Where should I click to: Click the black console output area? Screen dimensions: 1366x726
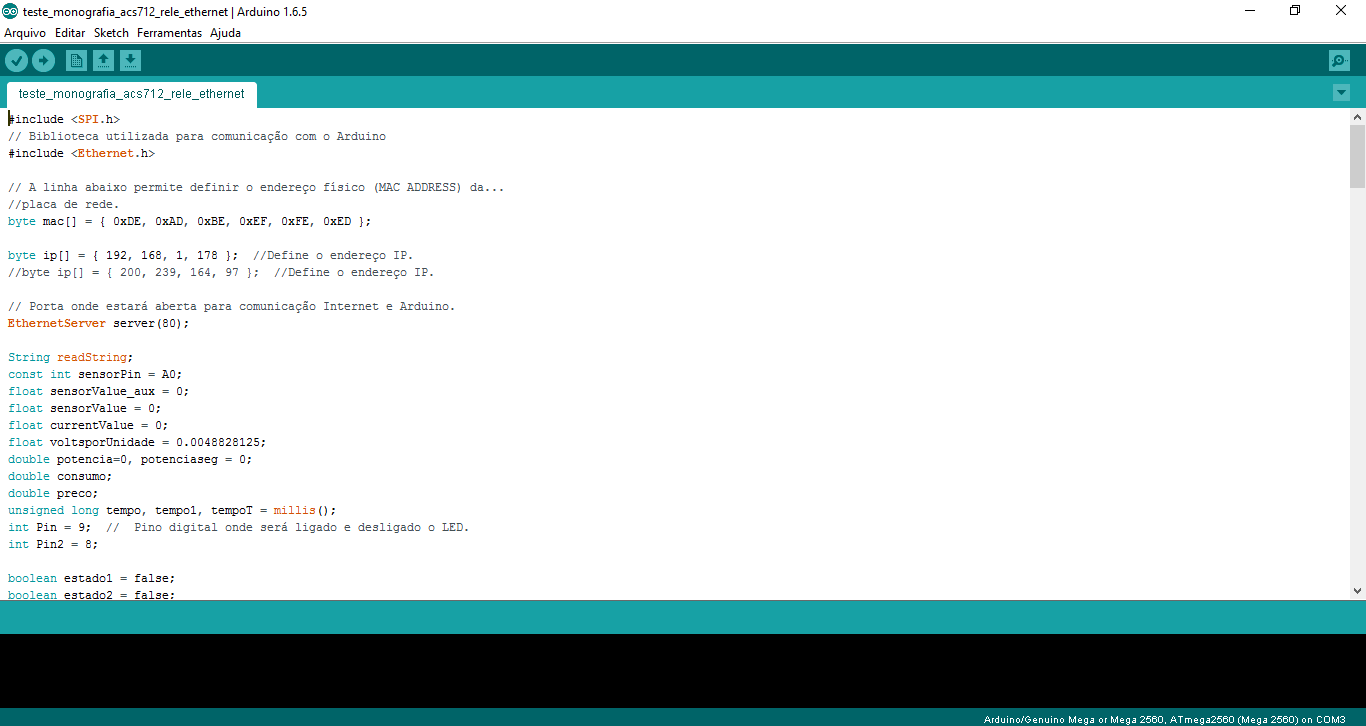[x=683, y=671]
